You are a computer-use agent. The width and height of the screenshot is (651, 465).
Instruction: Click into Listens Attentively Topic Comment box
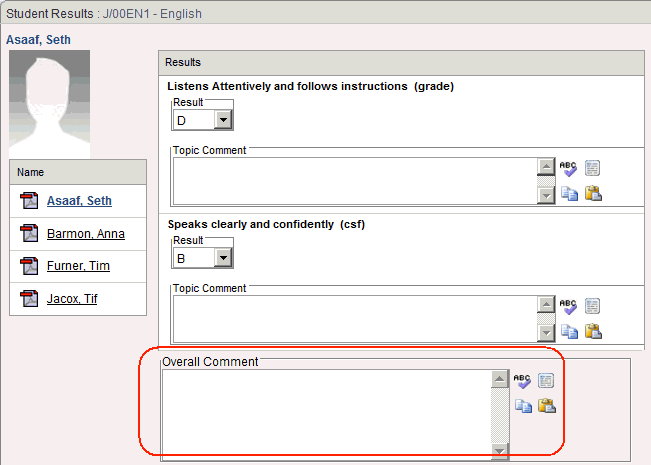tap(355, 181)
